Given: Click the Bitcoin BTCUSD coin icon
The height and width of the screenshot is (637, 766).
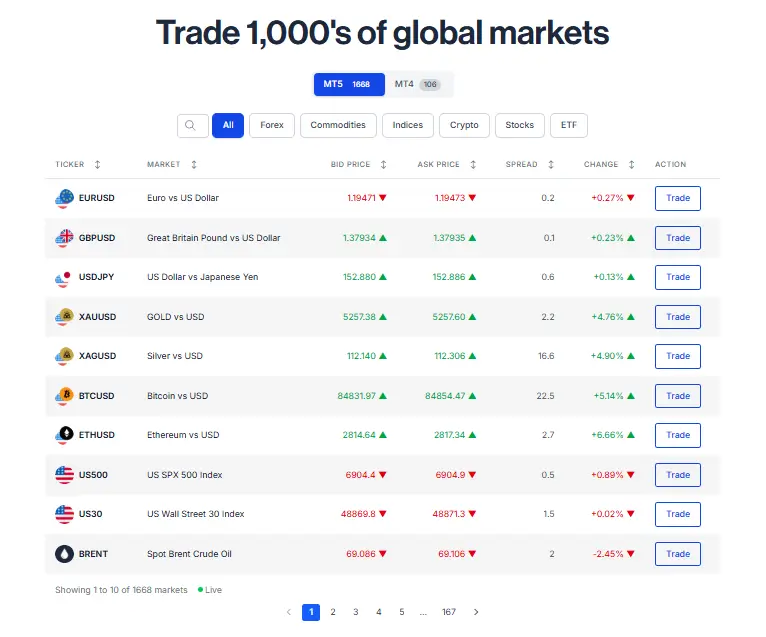Looking at the screenshot, I should 64,396.
